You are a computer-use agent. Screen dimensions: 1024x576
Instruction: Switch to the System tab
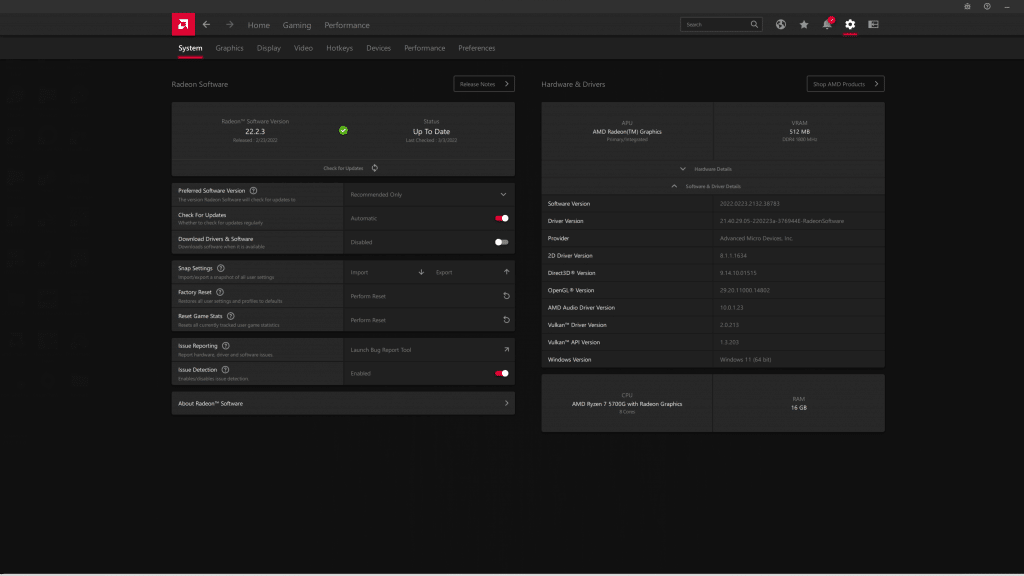pos(190,48)
